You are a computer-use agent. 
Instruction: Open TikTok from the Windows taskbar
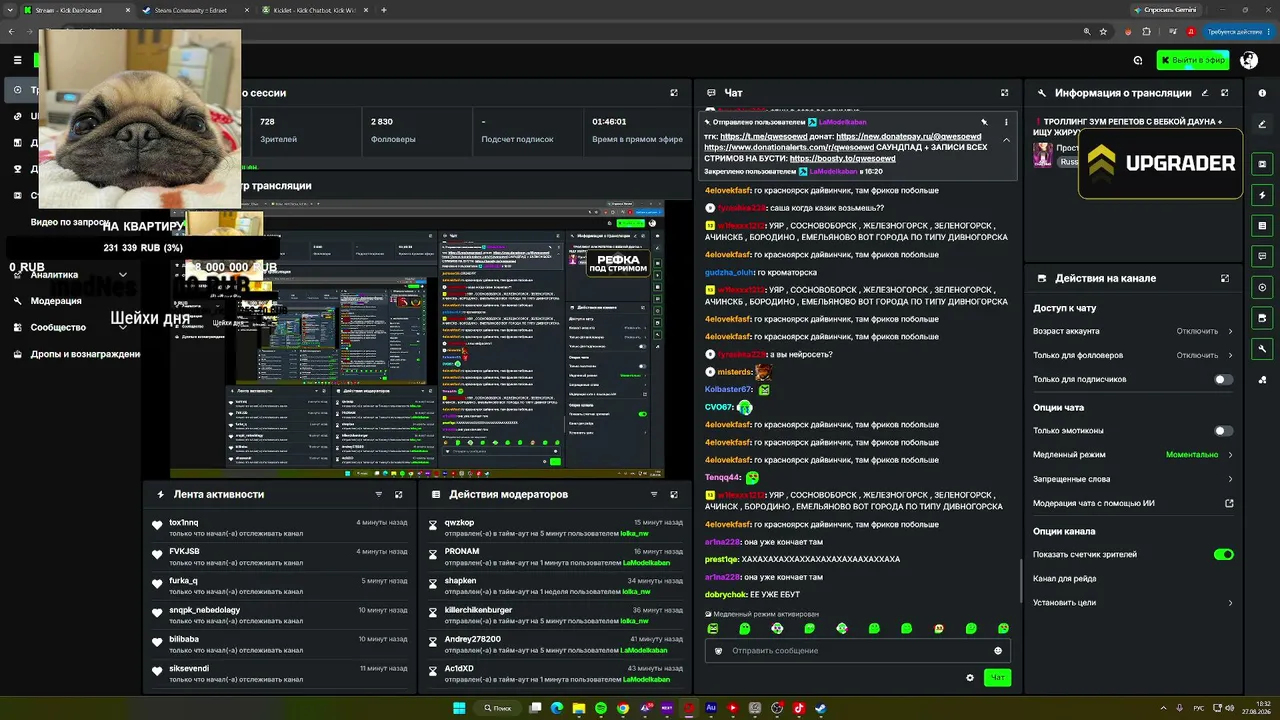pyautogui.click(x=799, y=708)
